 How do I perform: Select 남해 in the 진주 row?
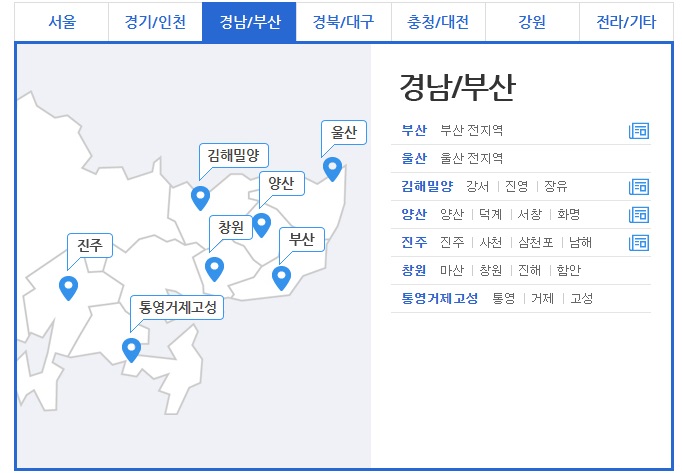click(x=581, y=242)
